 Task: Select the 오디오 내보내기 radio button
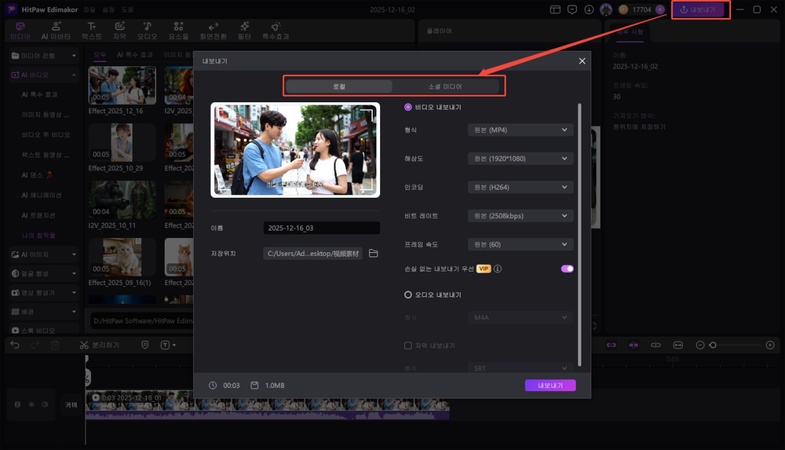coord(408,295)
